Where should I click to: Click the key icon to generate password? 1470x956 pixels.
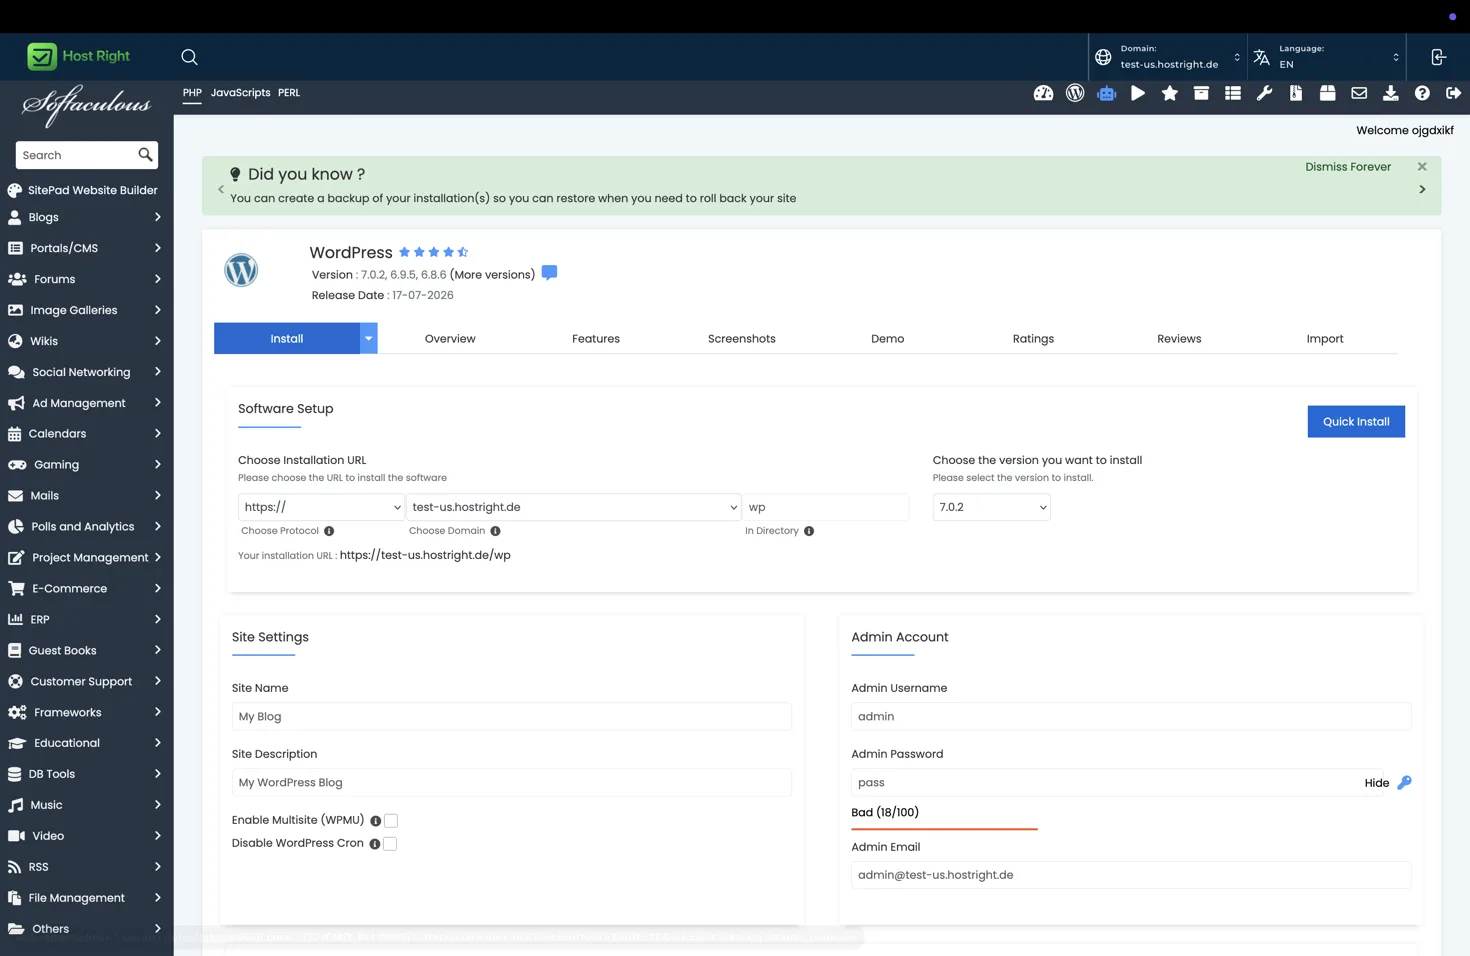[x=1404, y=782]
